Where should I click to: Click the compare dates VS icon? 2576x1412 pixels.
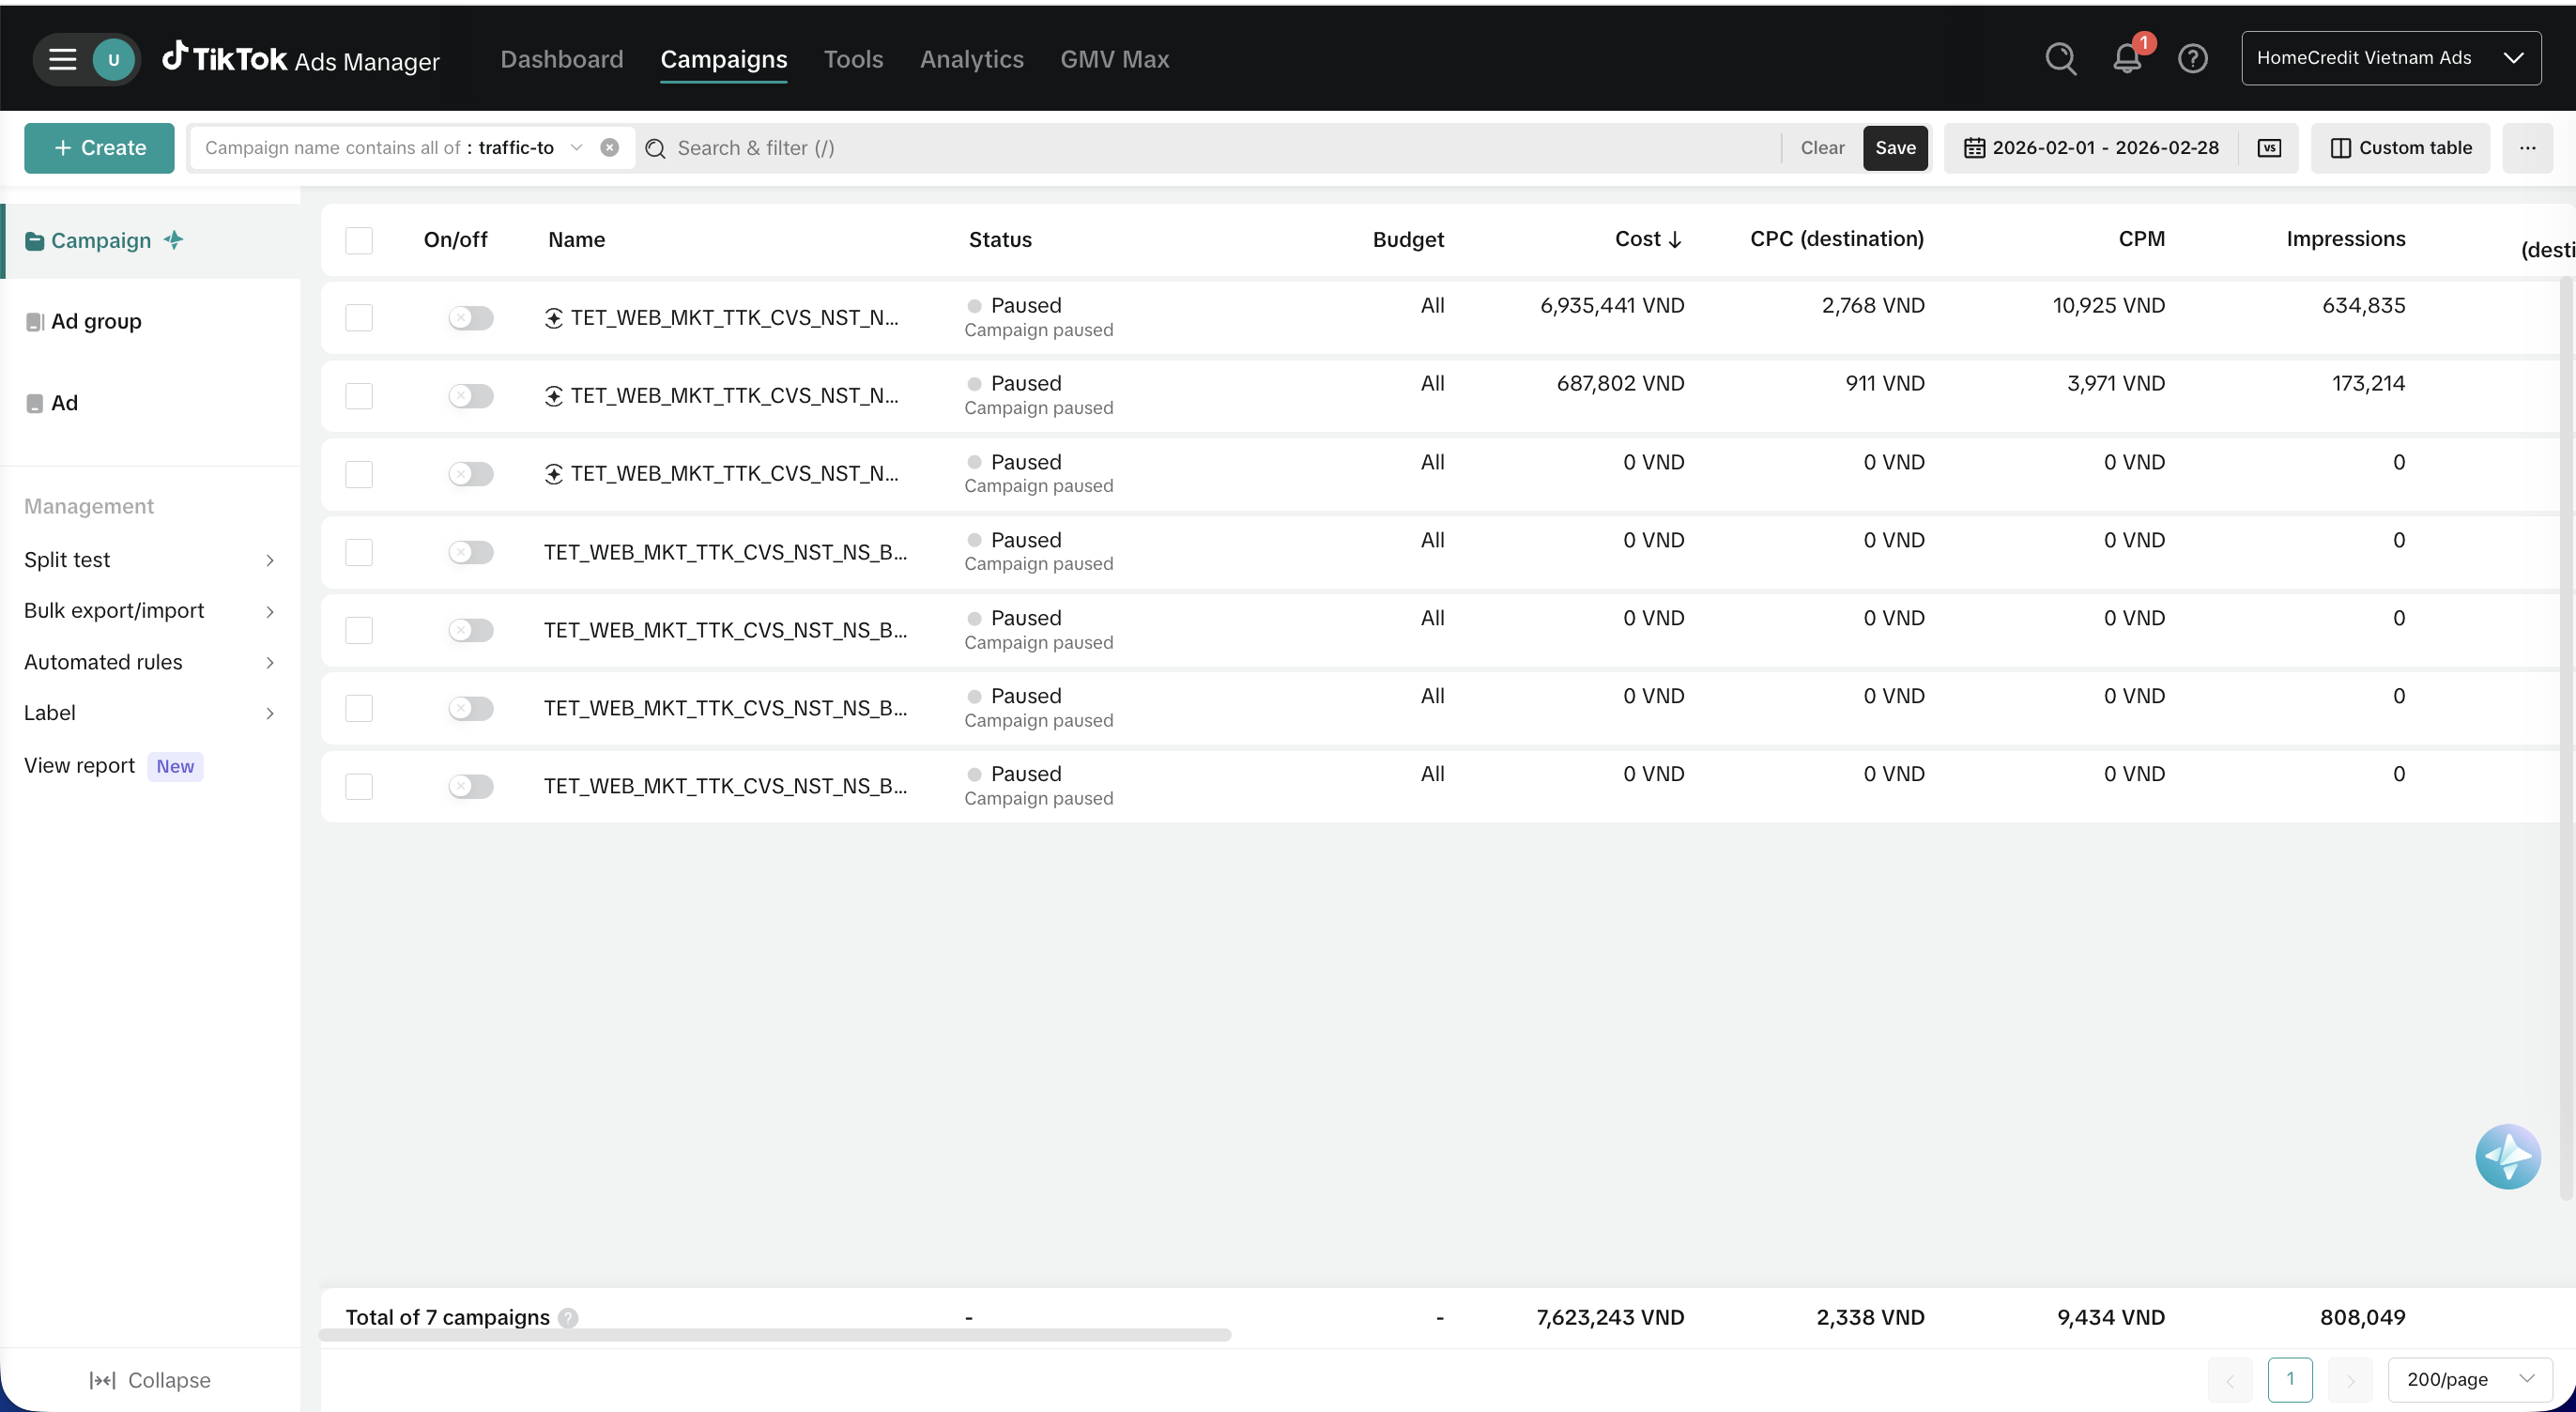2269,148
